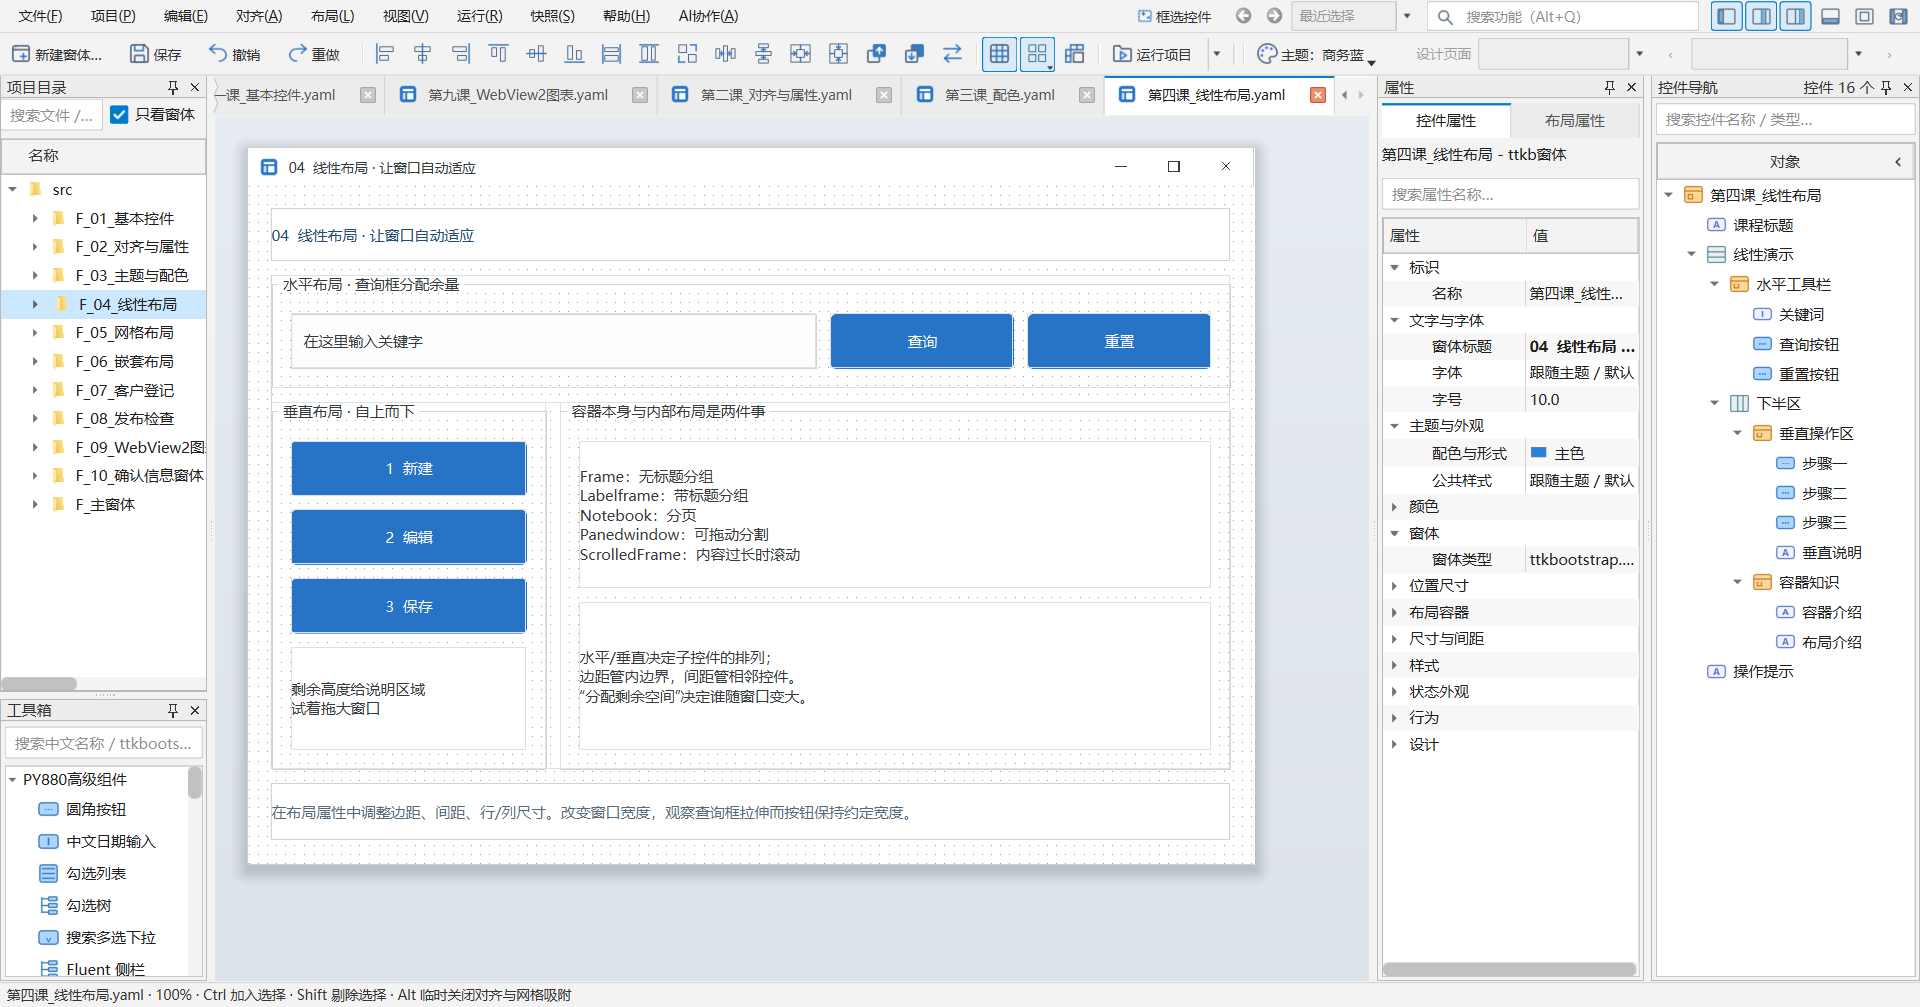Click the swap arrows toolbar icon
This screenshot has height=1007, width=1920.
point(952,54)
